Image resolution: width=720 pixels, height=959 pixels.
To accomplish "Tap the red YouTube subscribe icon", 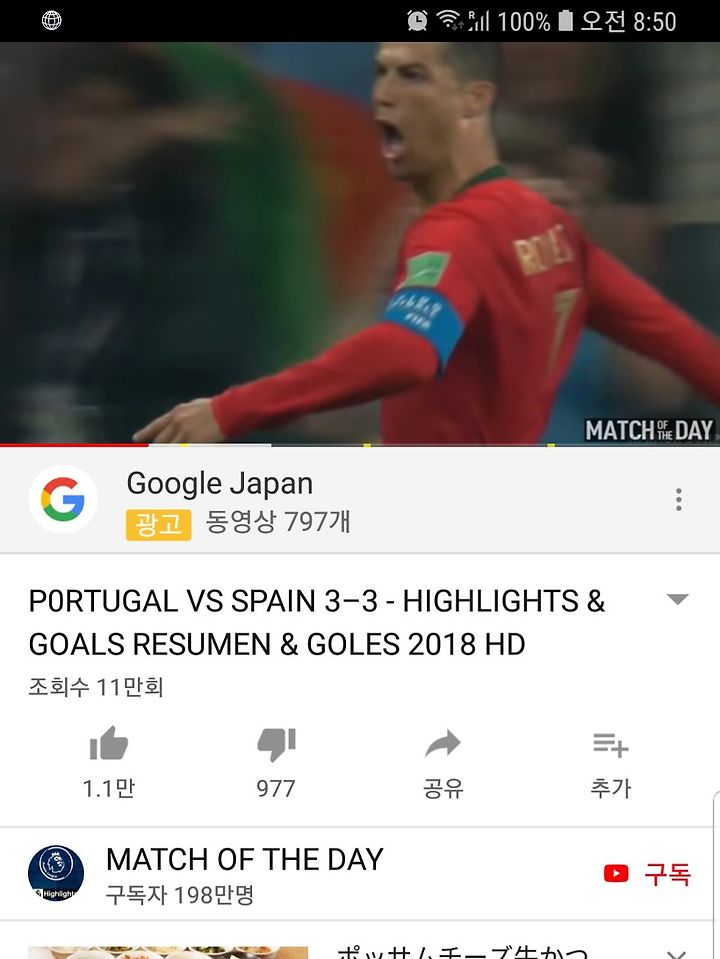I will [616, 873].
